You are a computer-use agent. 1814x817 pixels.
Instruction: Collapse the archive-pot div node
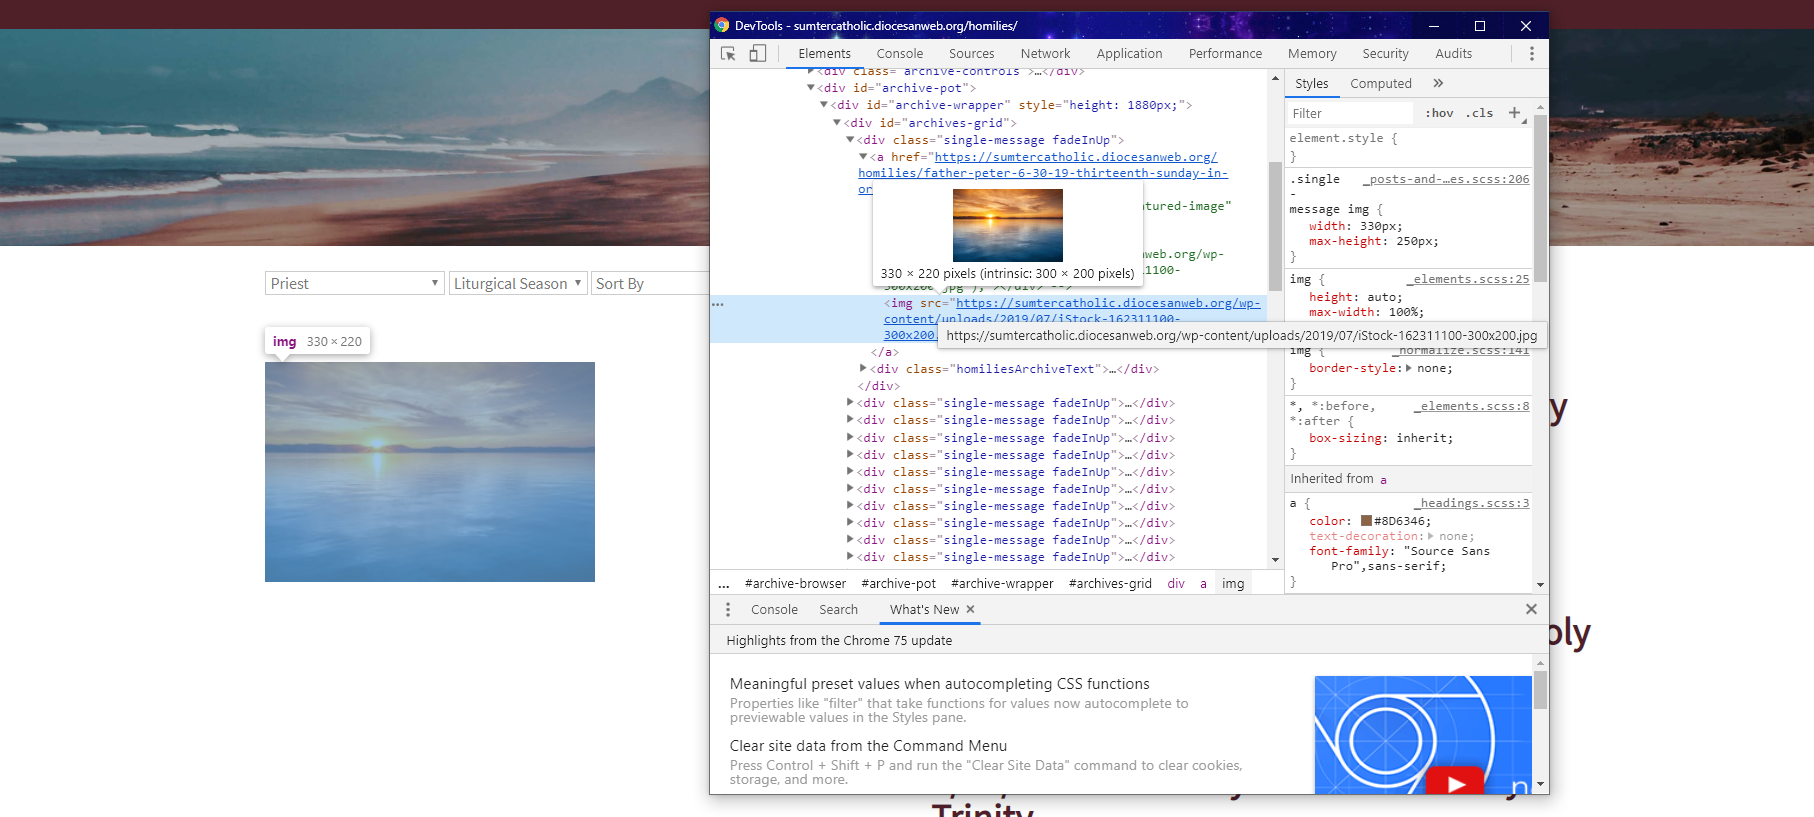811,88
